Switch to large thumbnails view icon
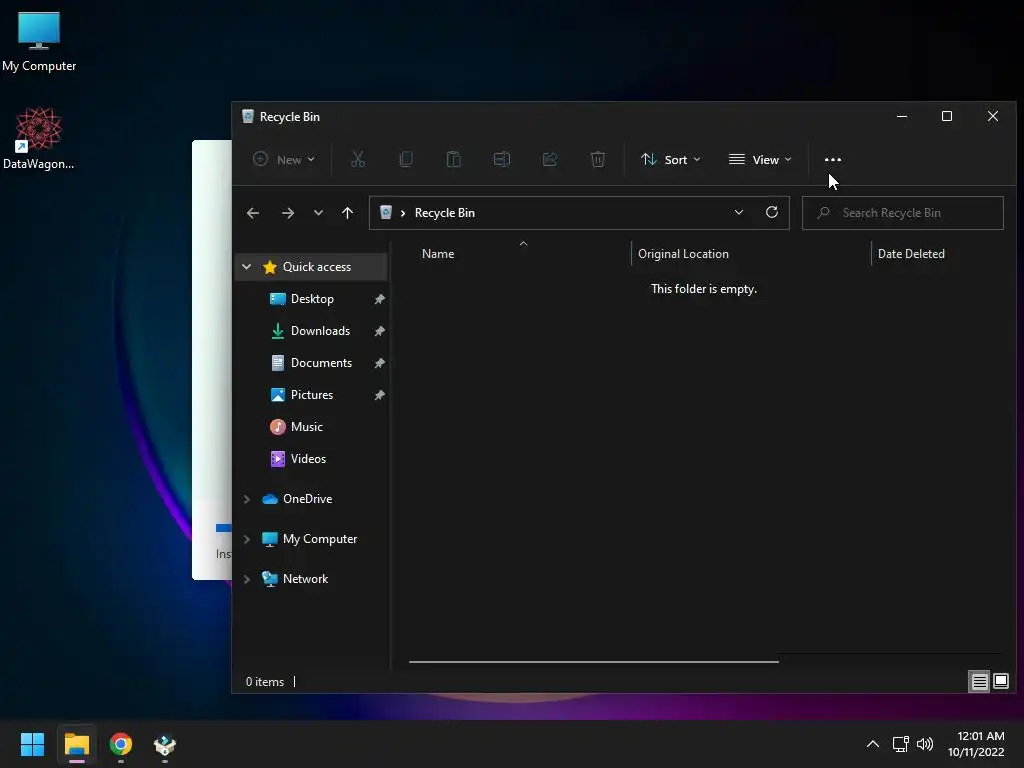The height and width of the screenshot is (768, 1024). tap(1000, 682)
